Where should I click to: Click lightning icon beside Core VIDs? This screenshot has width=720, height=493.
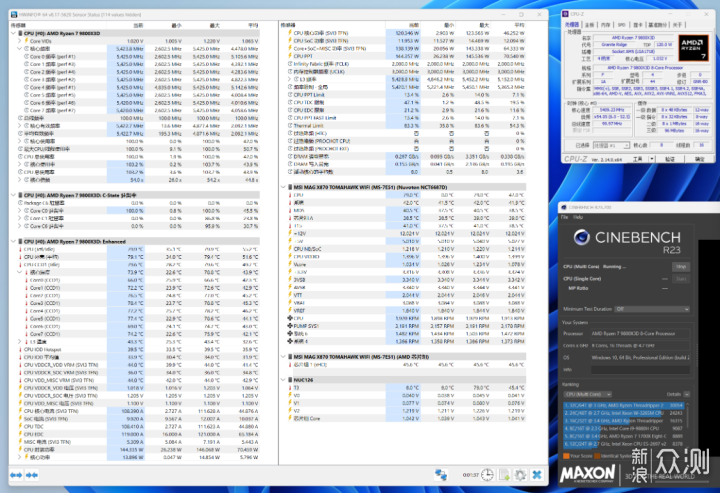(26, 41)
